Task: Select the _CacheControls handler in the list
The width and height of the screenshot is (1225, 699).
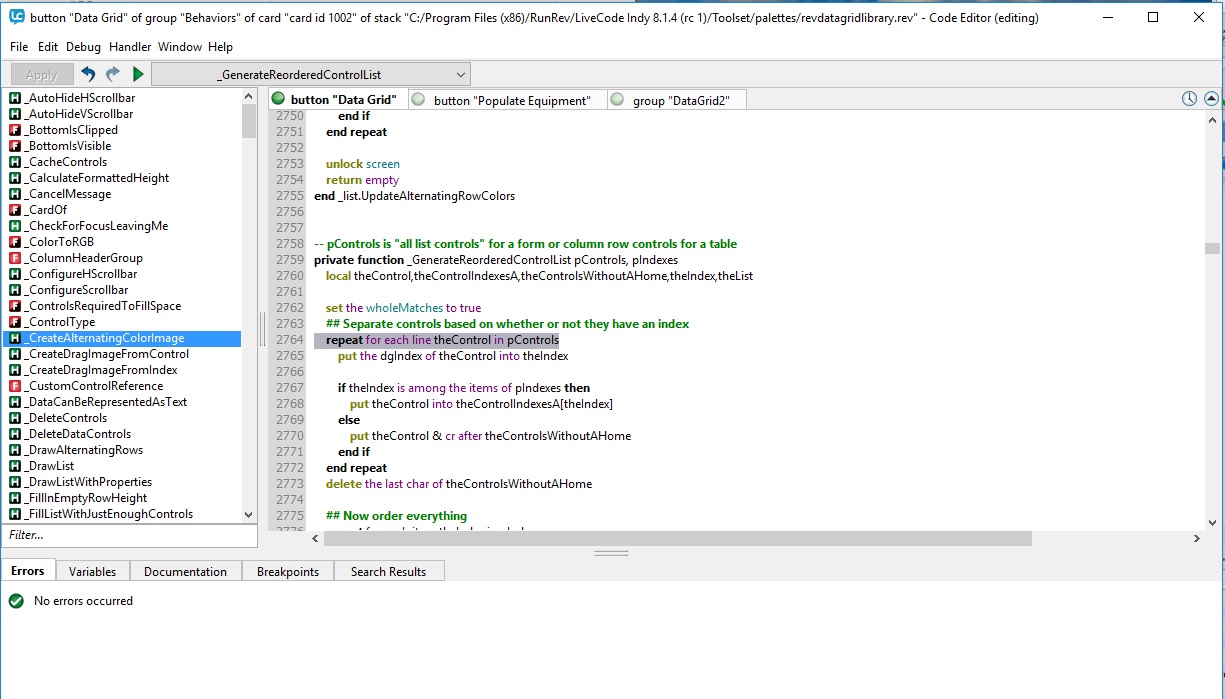Action: tap(67, 162)
